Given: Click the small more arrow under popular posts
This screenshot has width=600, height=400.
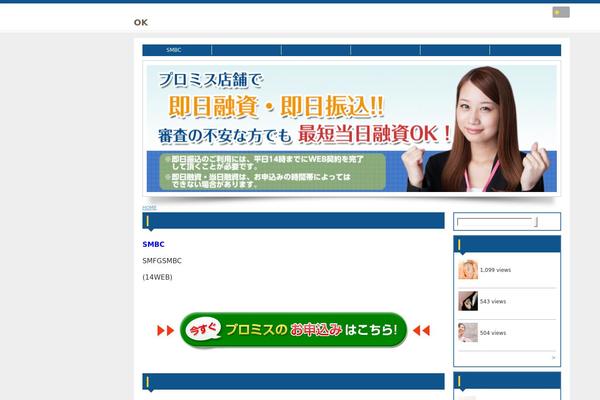Looking at the screenshot, I should point(553,358).
